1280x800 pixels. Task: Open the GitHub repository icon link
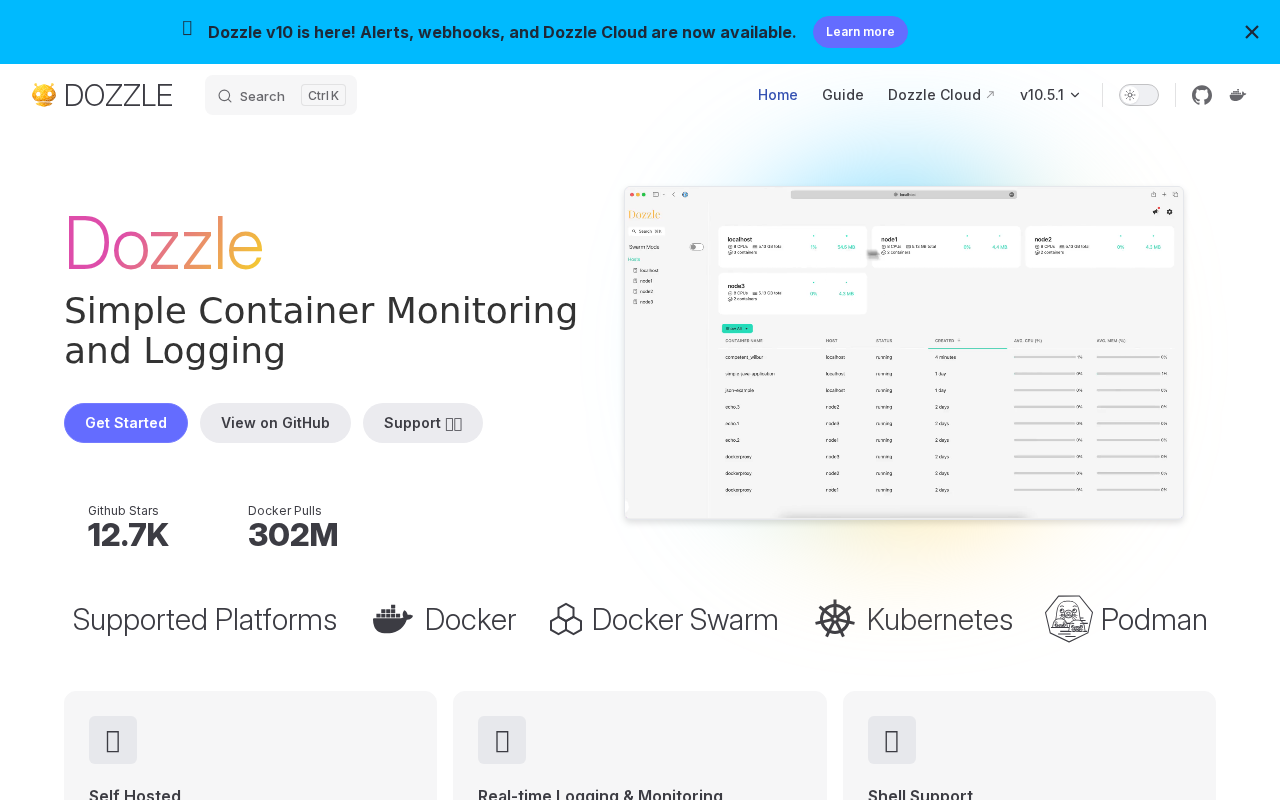tap(1202, 95)
